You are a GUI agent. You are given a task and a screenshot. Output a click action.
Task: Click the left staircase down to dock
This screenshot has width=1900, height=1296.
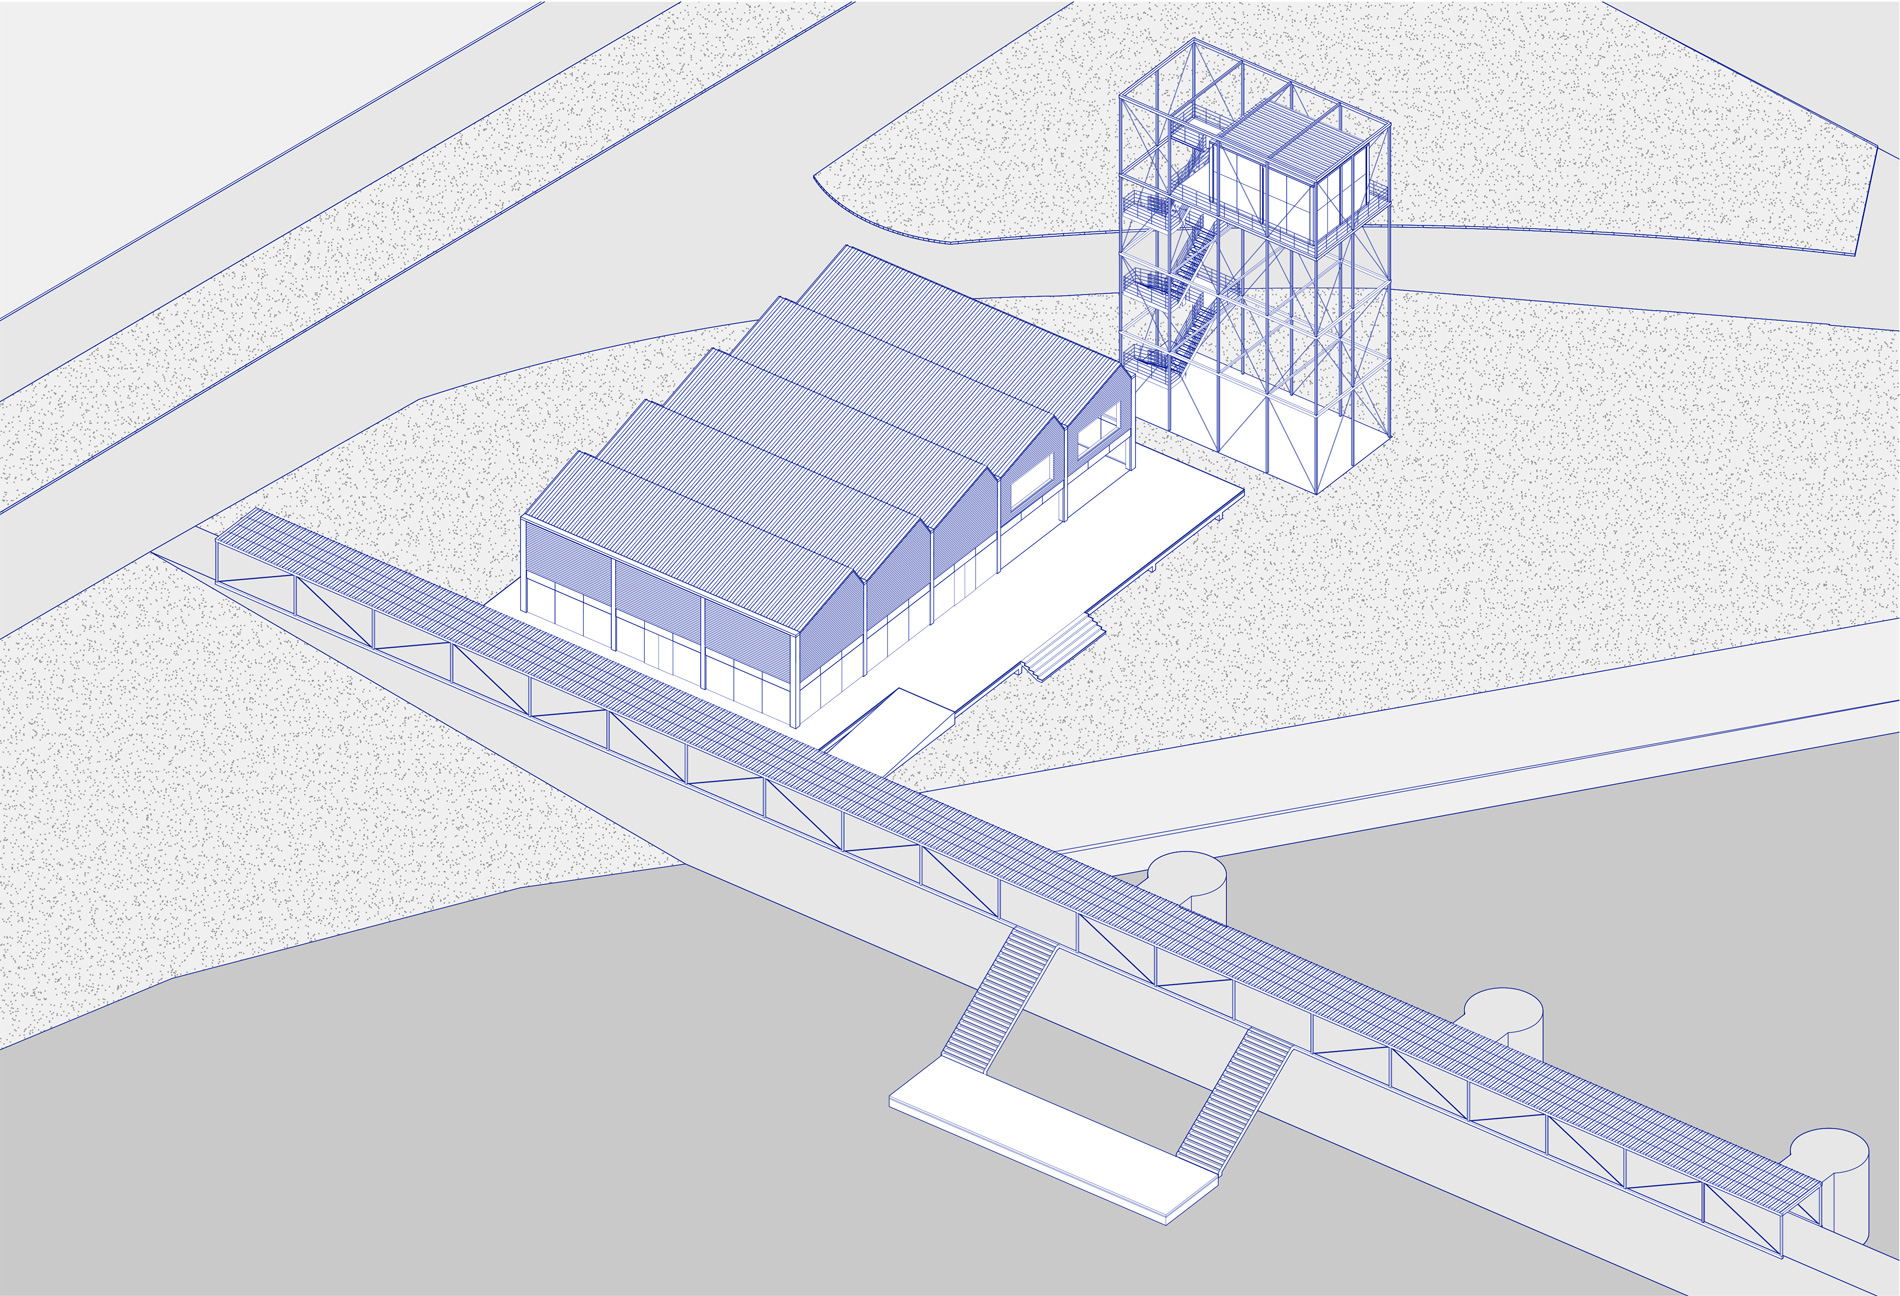[x=998, y=1000]
